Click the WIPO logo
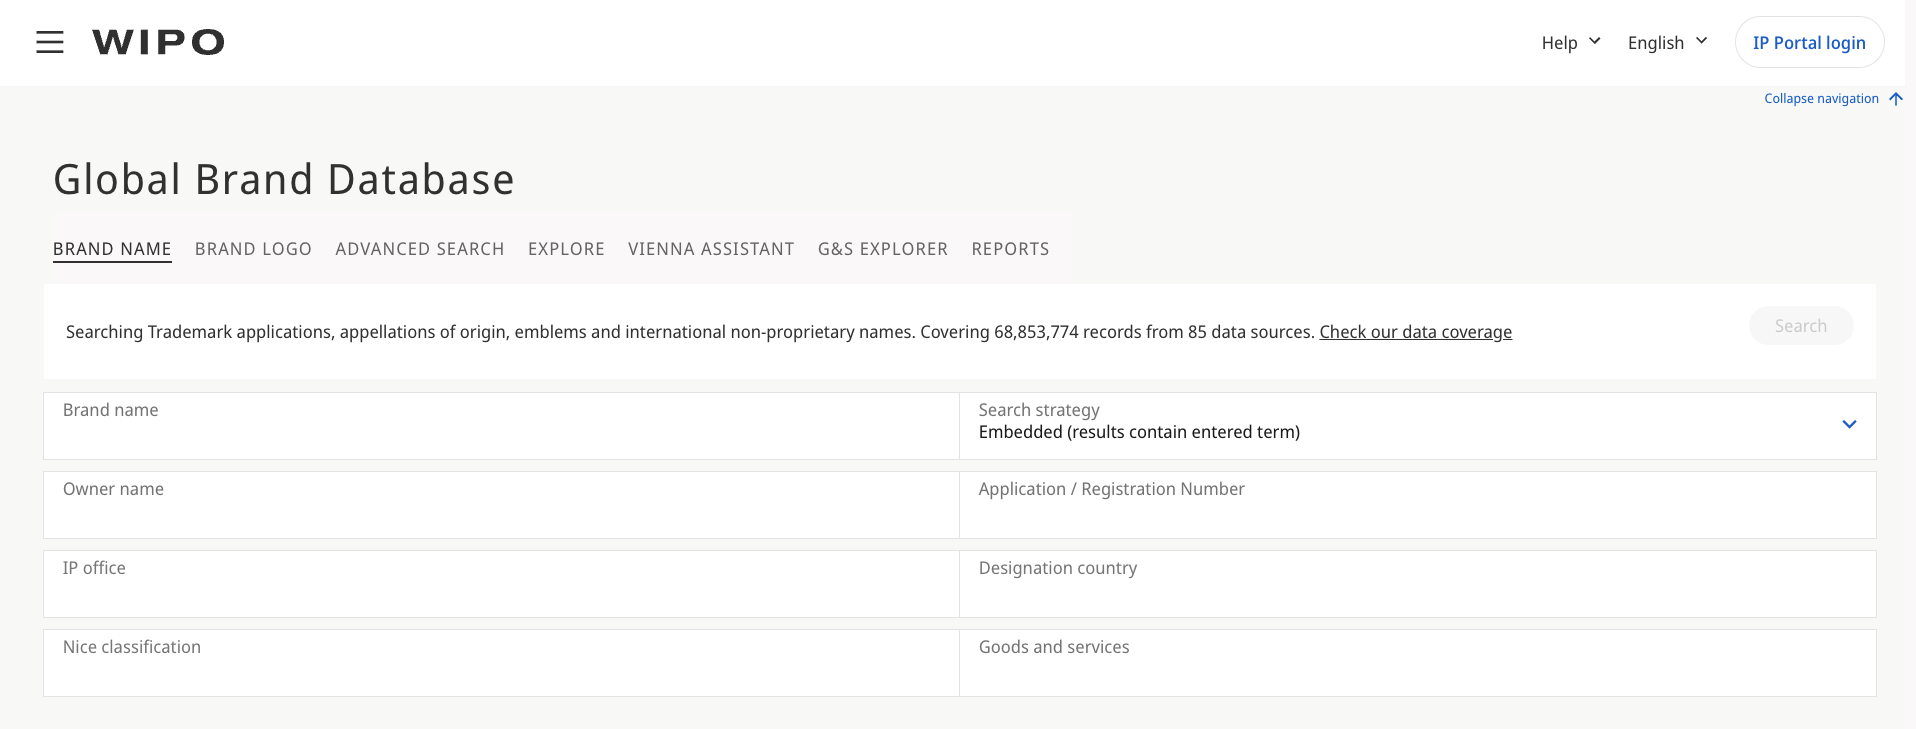Viewport: 1916px width, 729px height. point(158,42)
